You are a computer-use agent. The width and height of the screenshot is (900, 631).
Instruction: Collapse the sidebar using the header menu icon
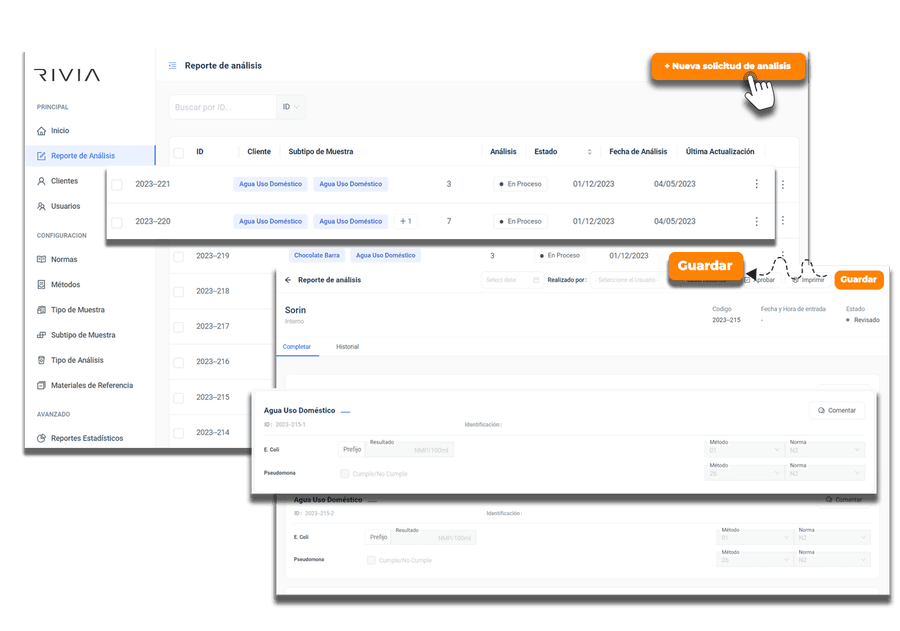pyautogui.click(x=173, y=65)
